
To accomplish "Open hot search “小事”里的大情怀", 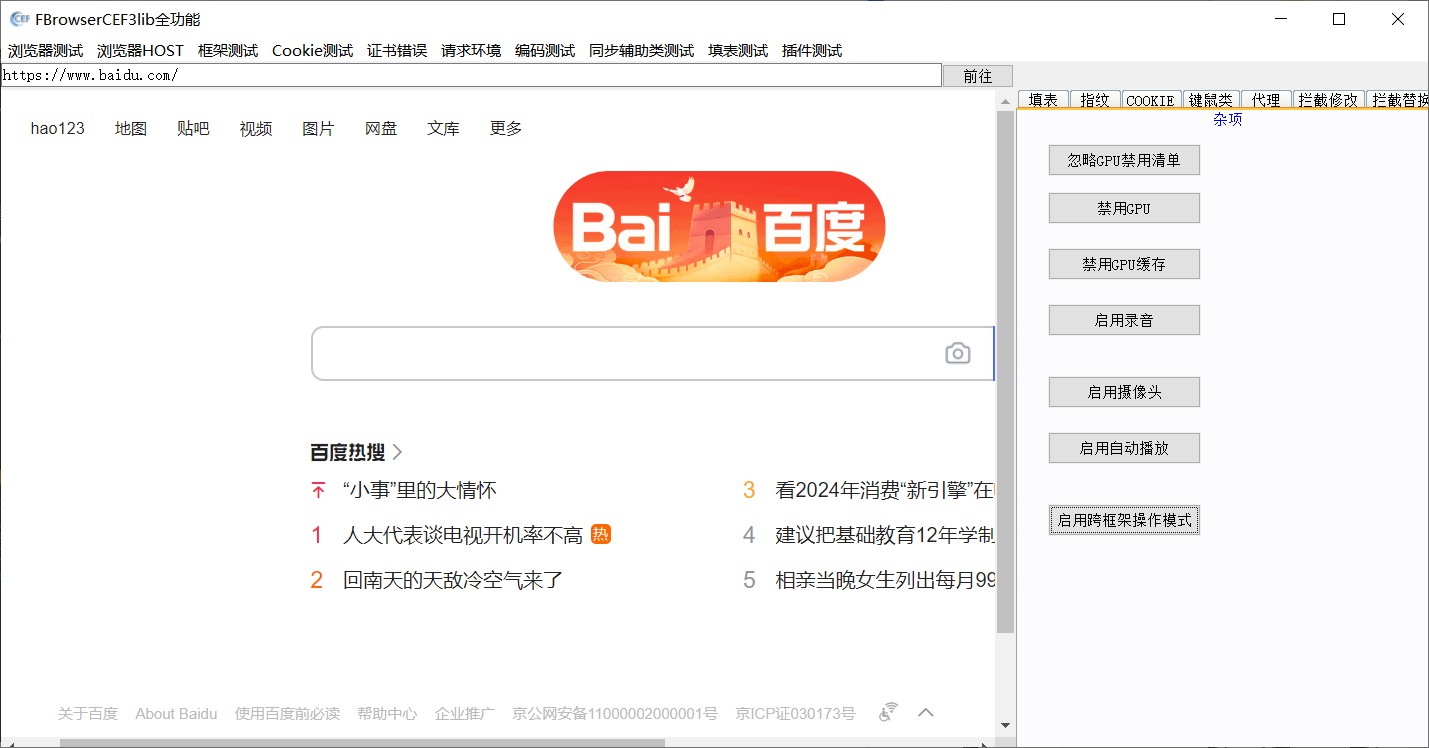I will 420,490.
